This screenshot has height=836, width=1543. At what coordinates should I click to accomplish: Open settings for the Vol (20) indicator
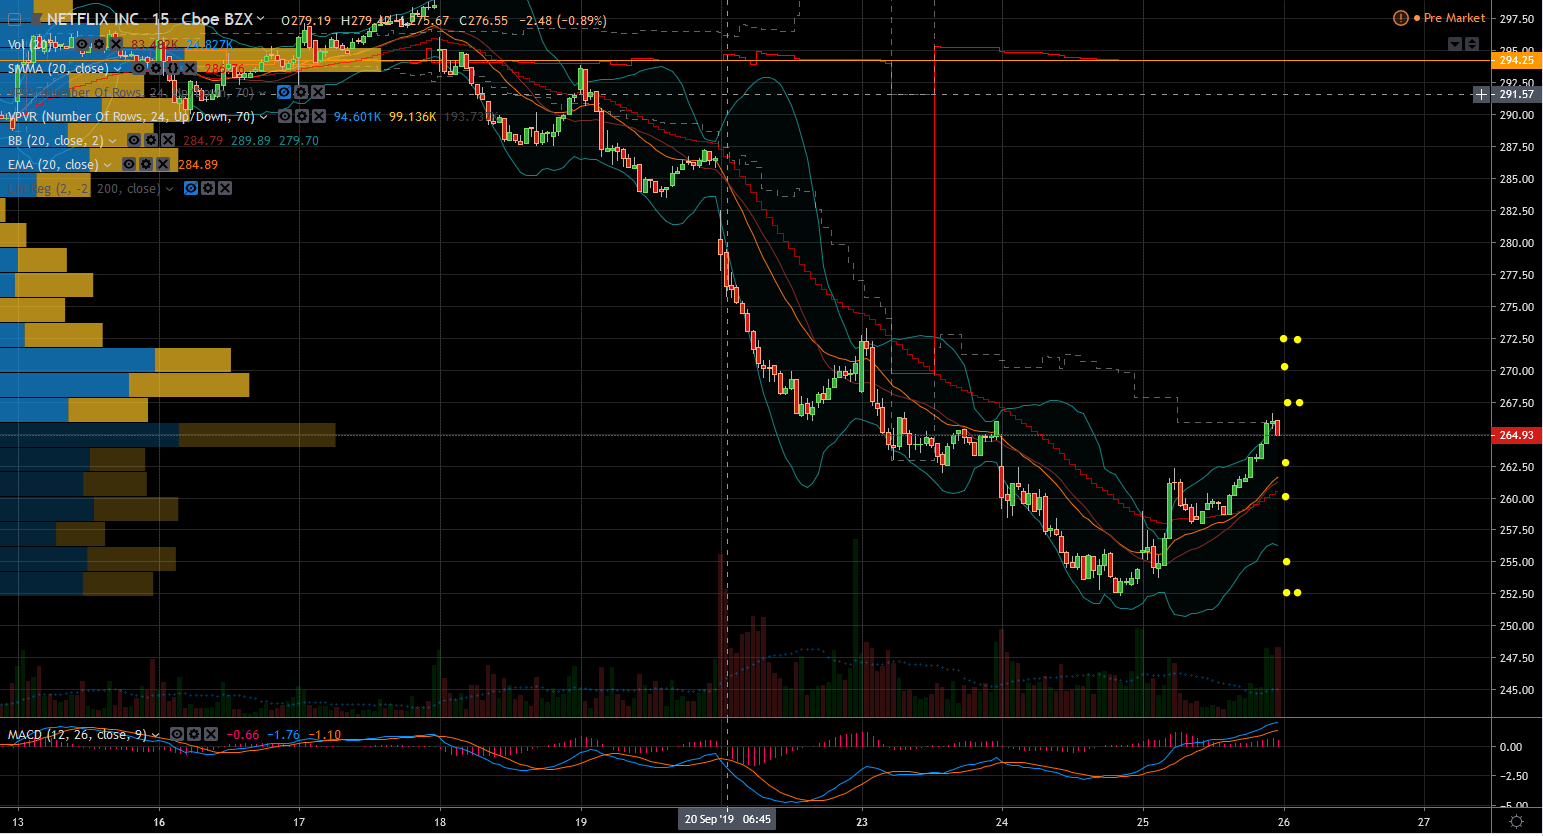pyautogui.click(x=99, y=44)
